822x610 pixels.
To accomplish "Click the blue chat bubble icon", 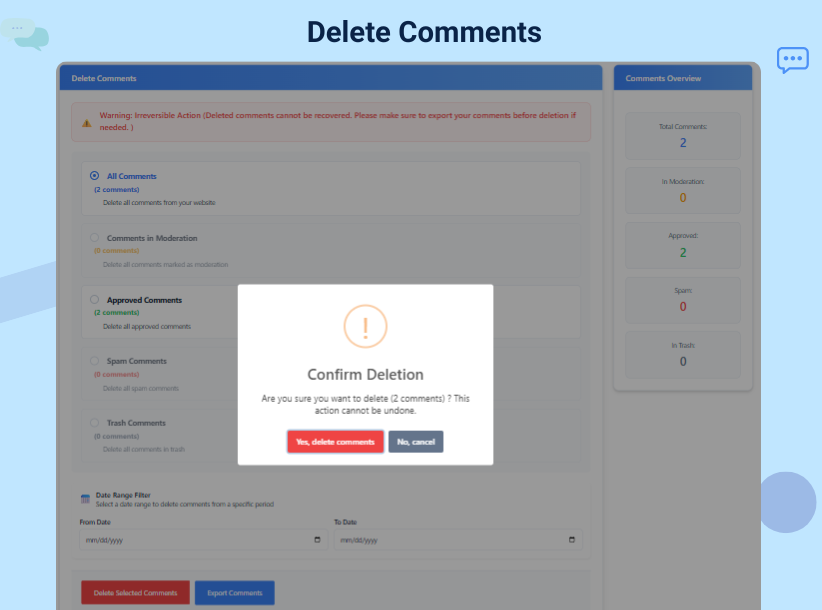I will (x=793, y=60).
